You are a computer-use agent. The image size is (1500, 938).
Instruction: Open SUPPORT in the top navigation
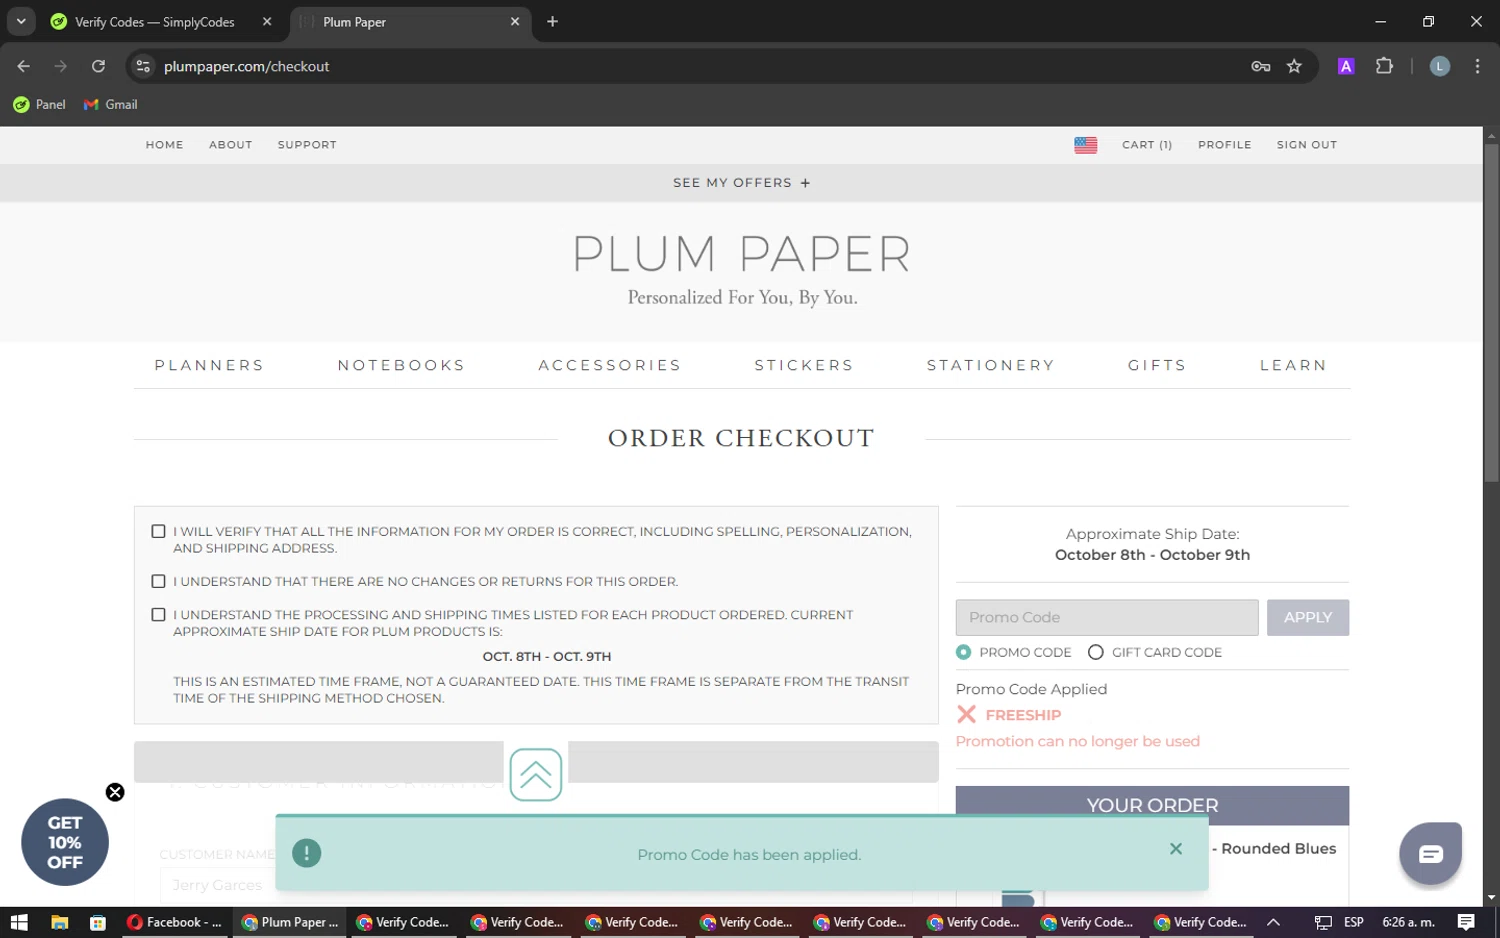[307, 145]
